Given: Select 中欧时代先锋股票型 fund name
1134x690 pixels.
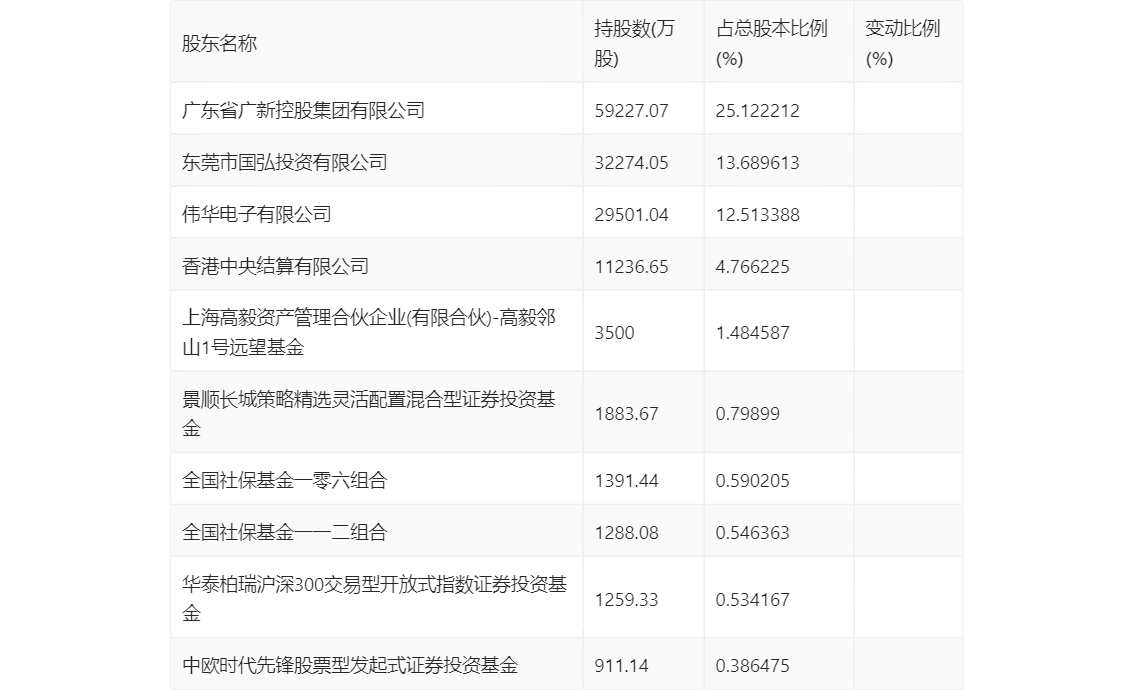Looking at the screenshot, I should click(350, 665).
